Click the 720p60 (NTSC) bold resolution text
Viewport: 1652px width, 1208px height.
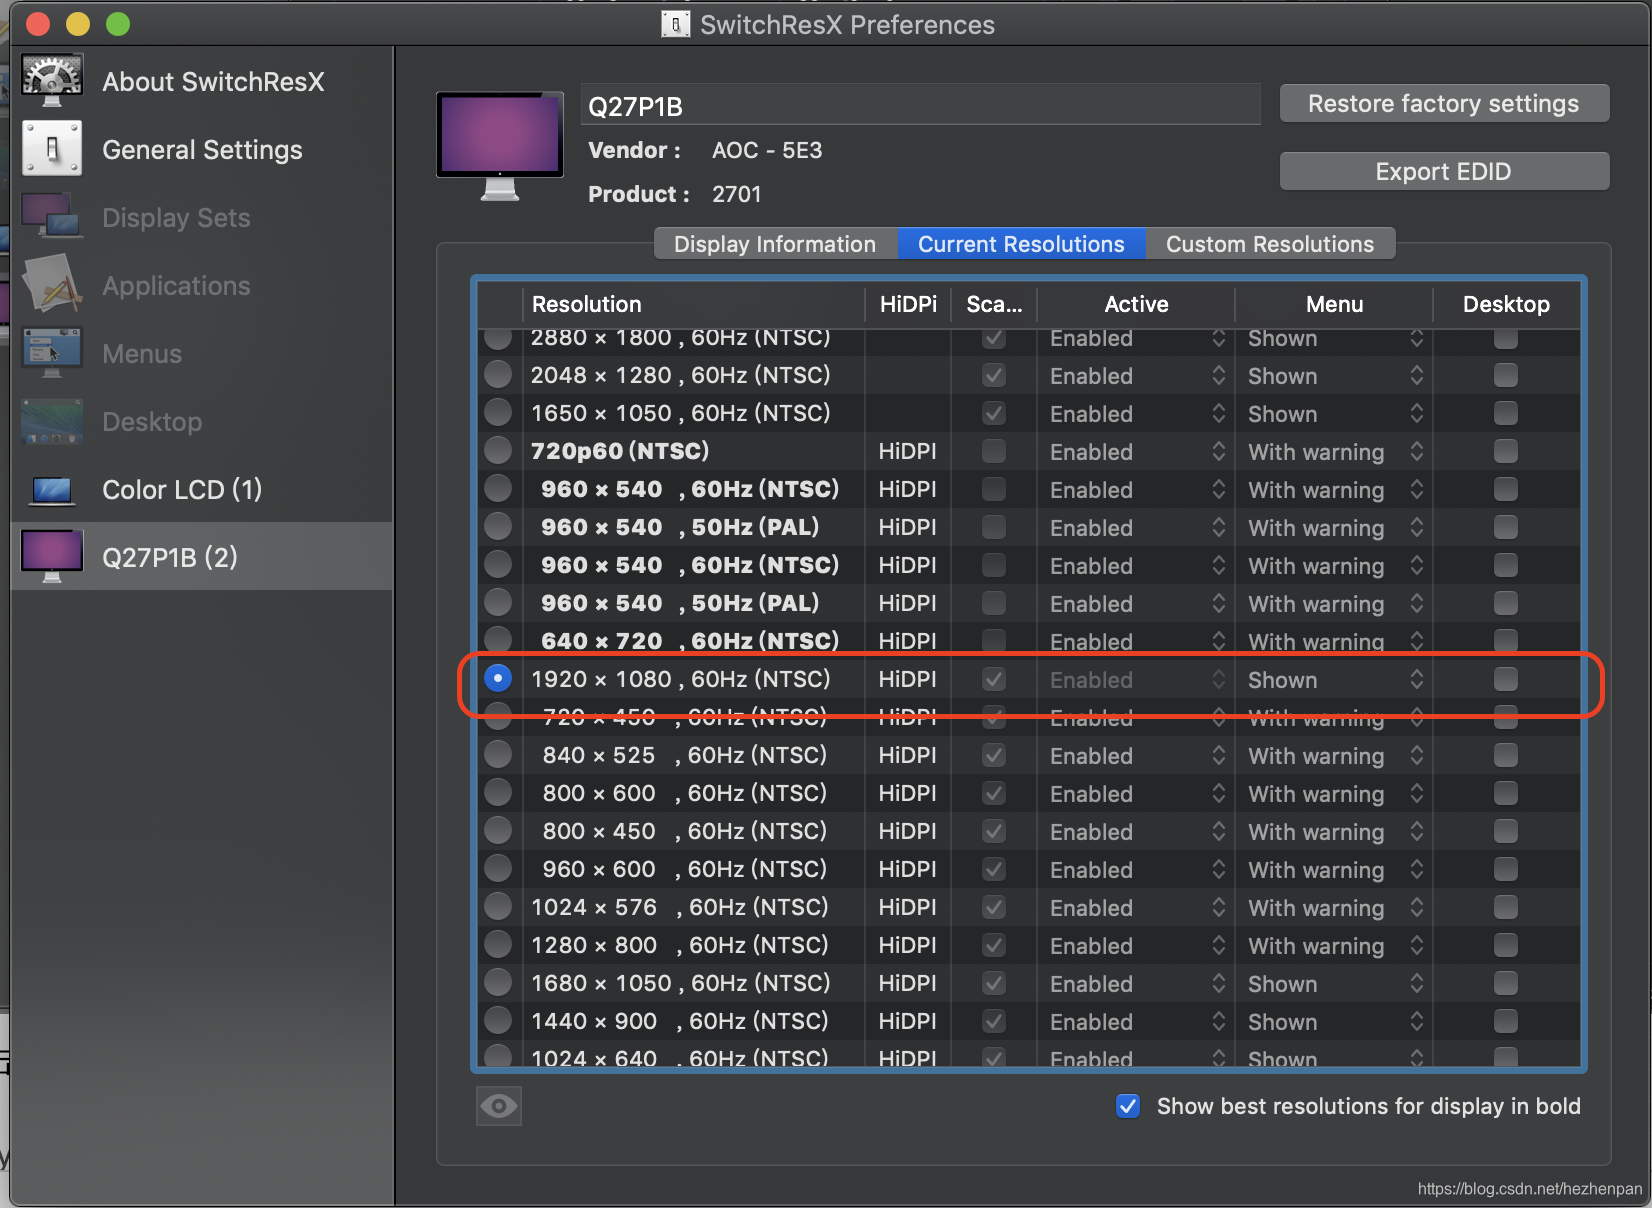click(x=620, y=451)
